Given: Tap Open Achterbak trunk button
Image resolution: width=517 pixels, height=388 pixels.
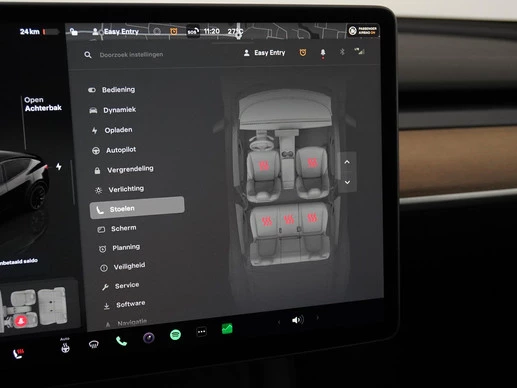Looking at the screenshot, I should point(43,104).
